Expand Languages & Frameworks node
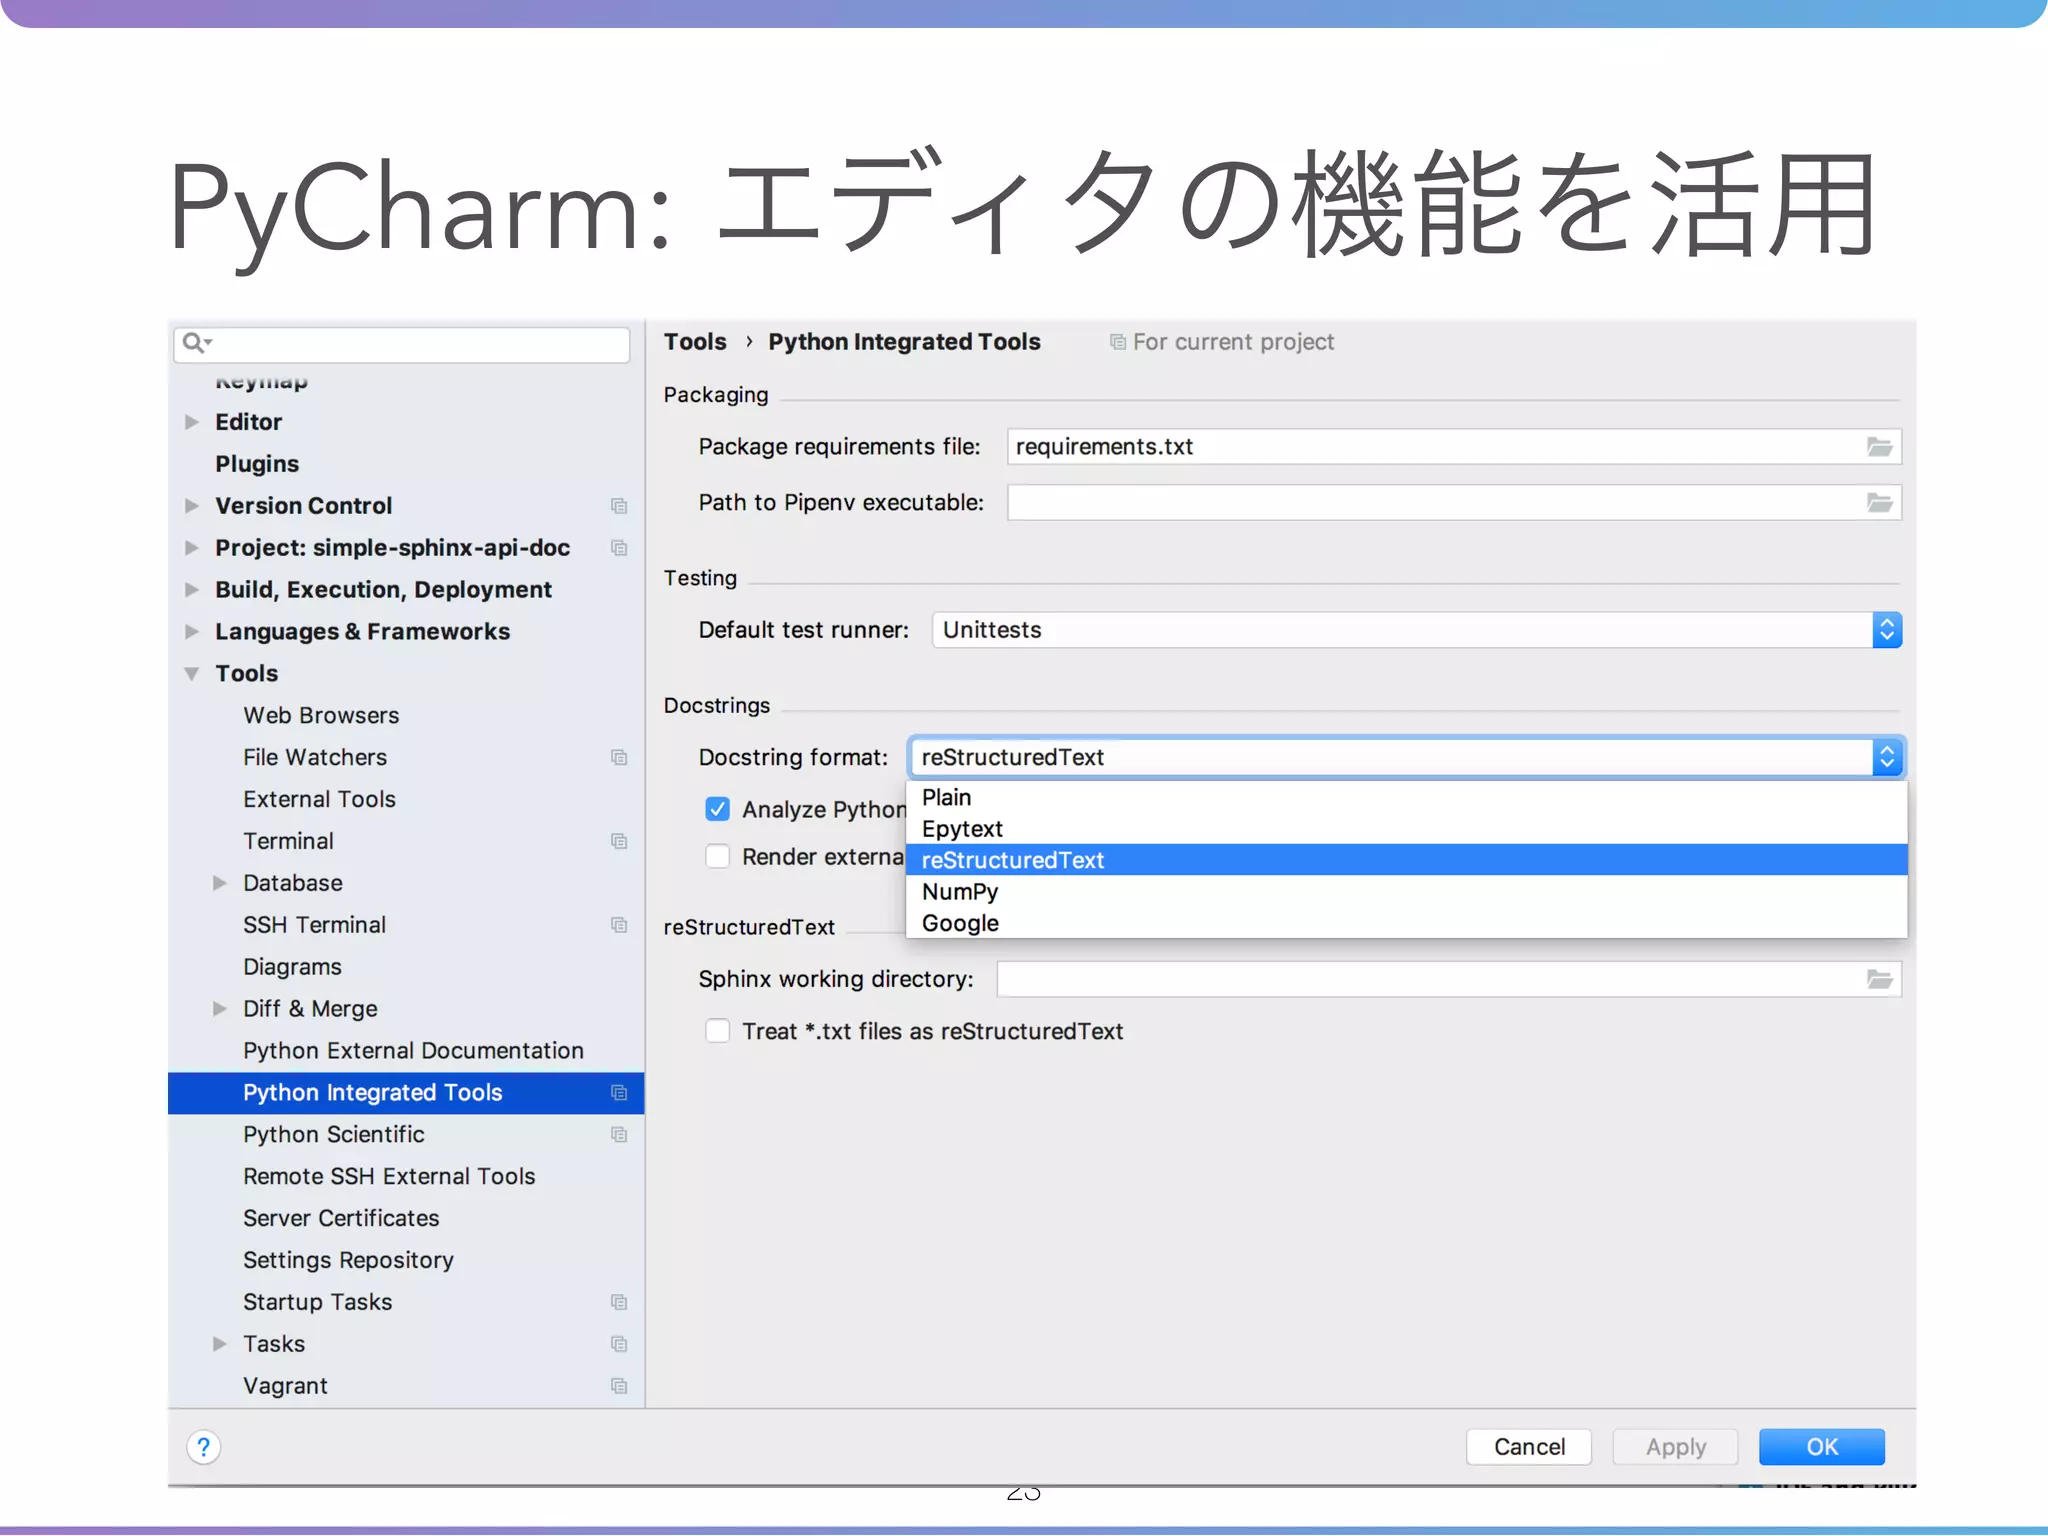Screen dimensions: 2048x1536 tap(192, 632)
